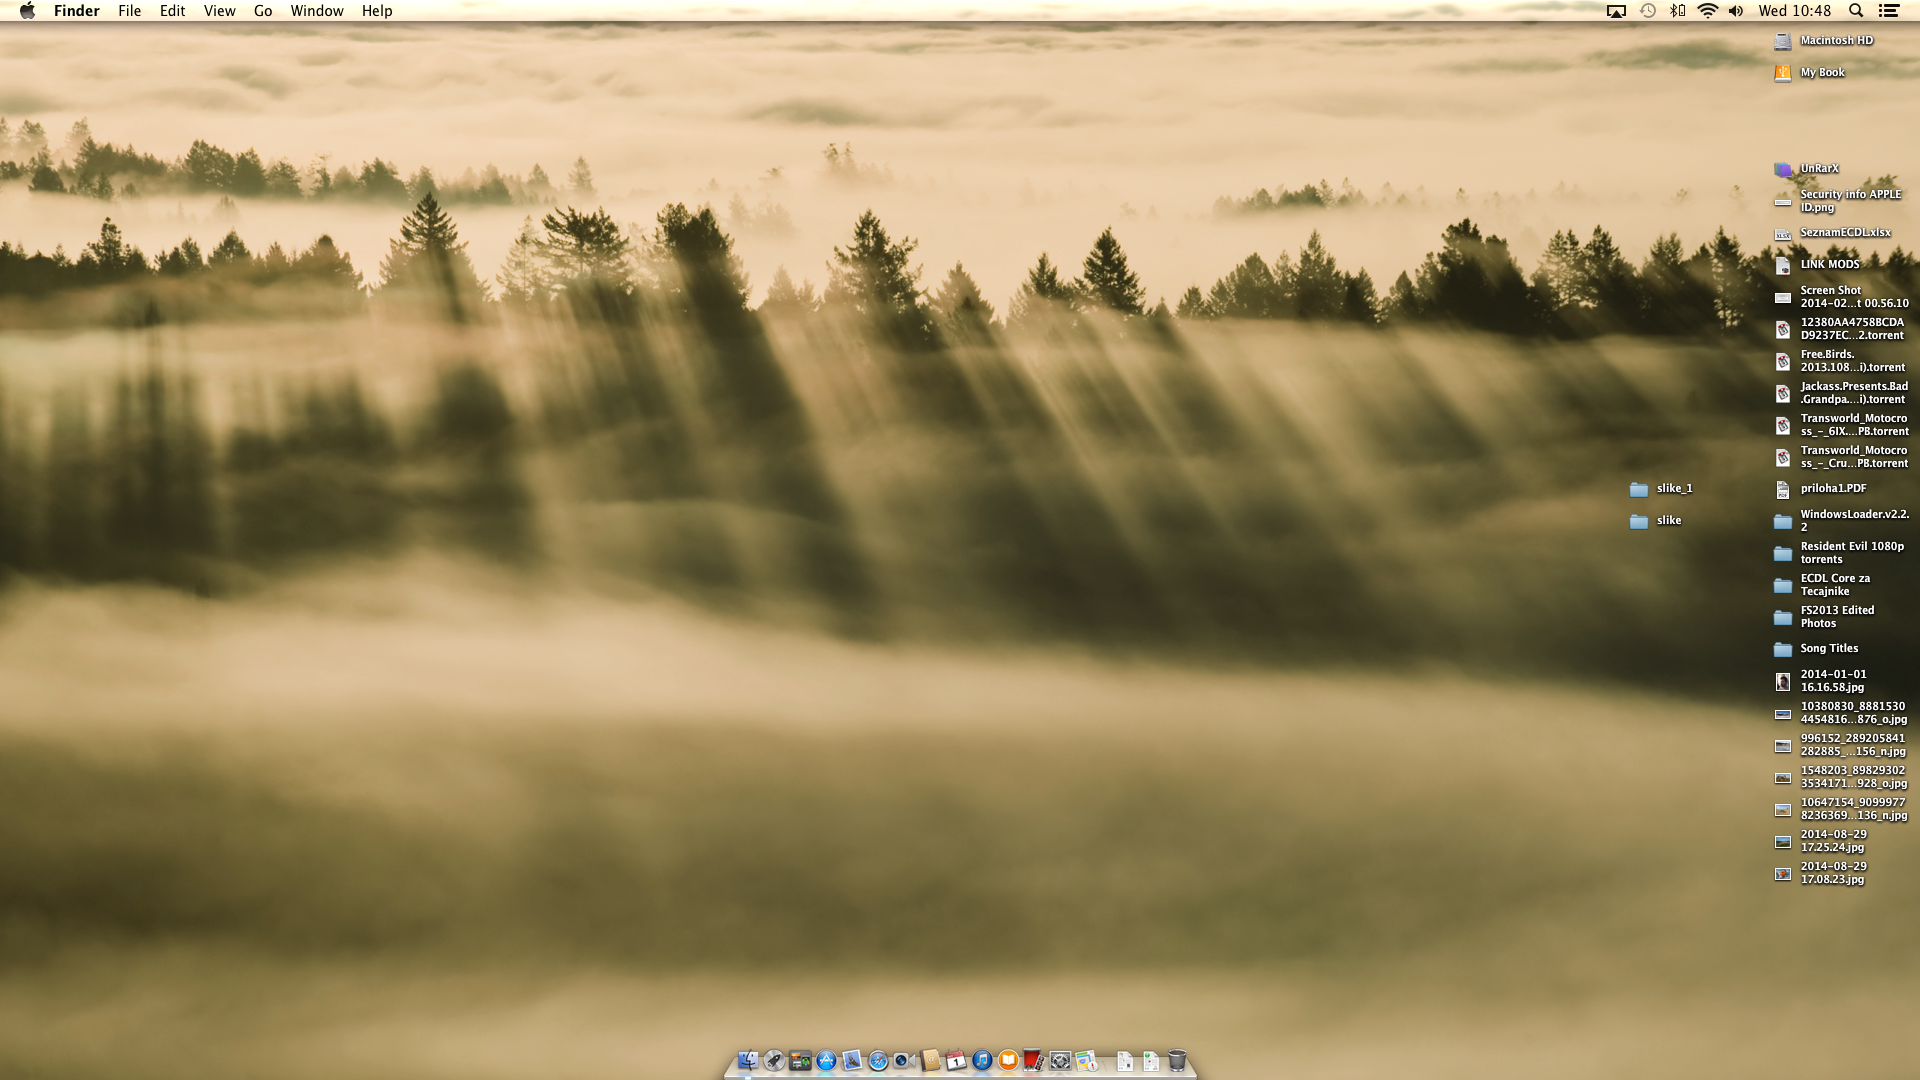
Task: Select the Song Titles folder
Action: point(1817,649)
